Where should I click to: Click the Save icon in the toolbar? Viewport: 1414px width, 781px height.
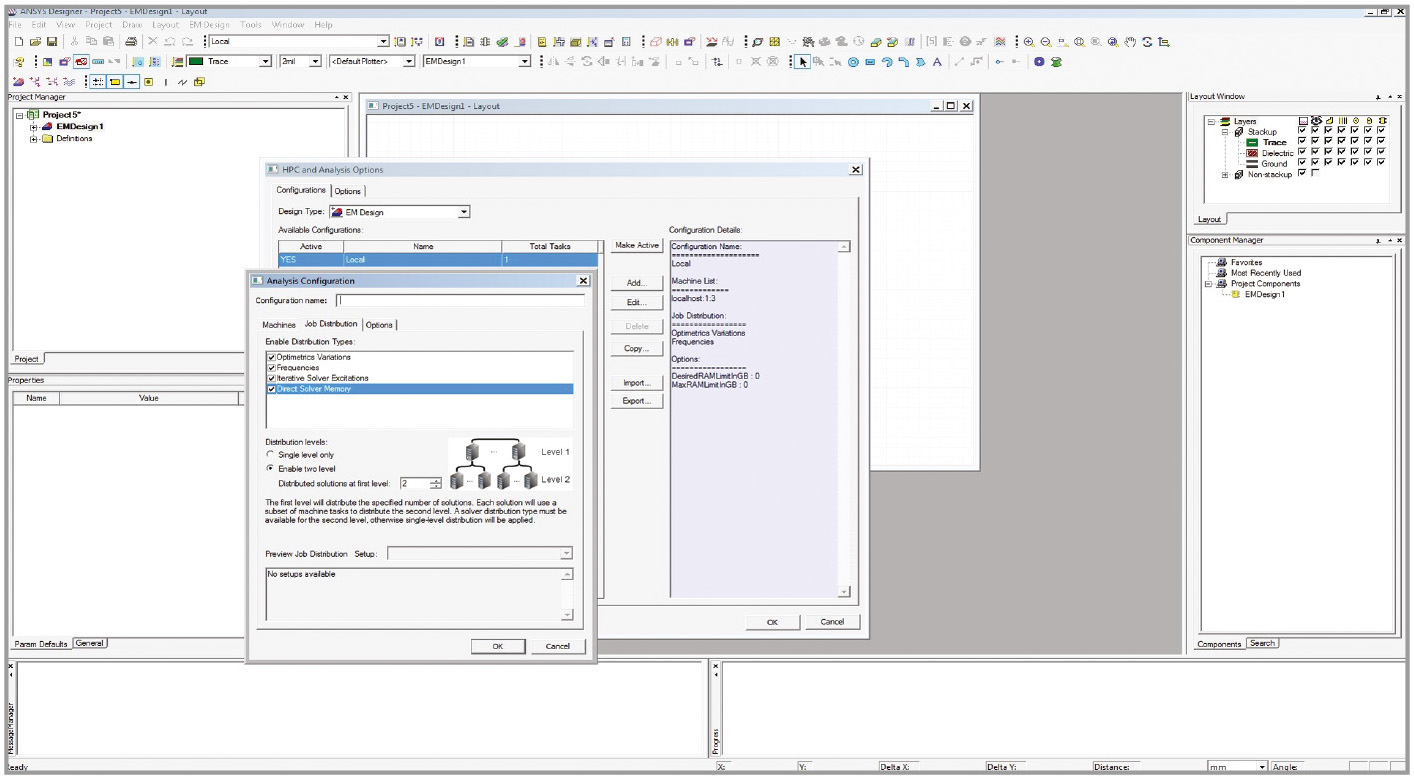click(51, 42)
